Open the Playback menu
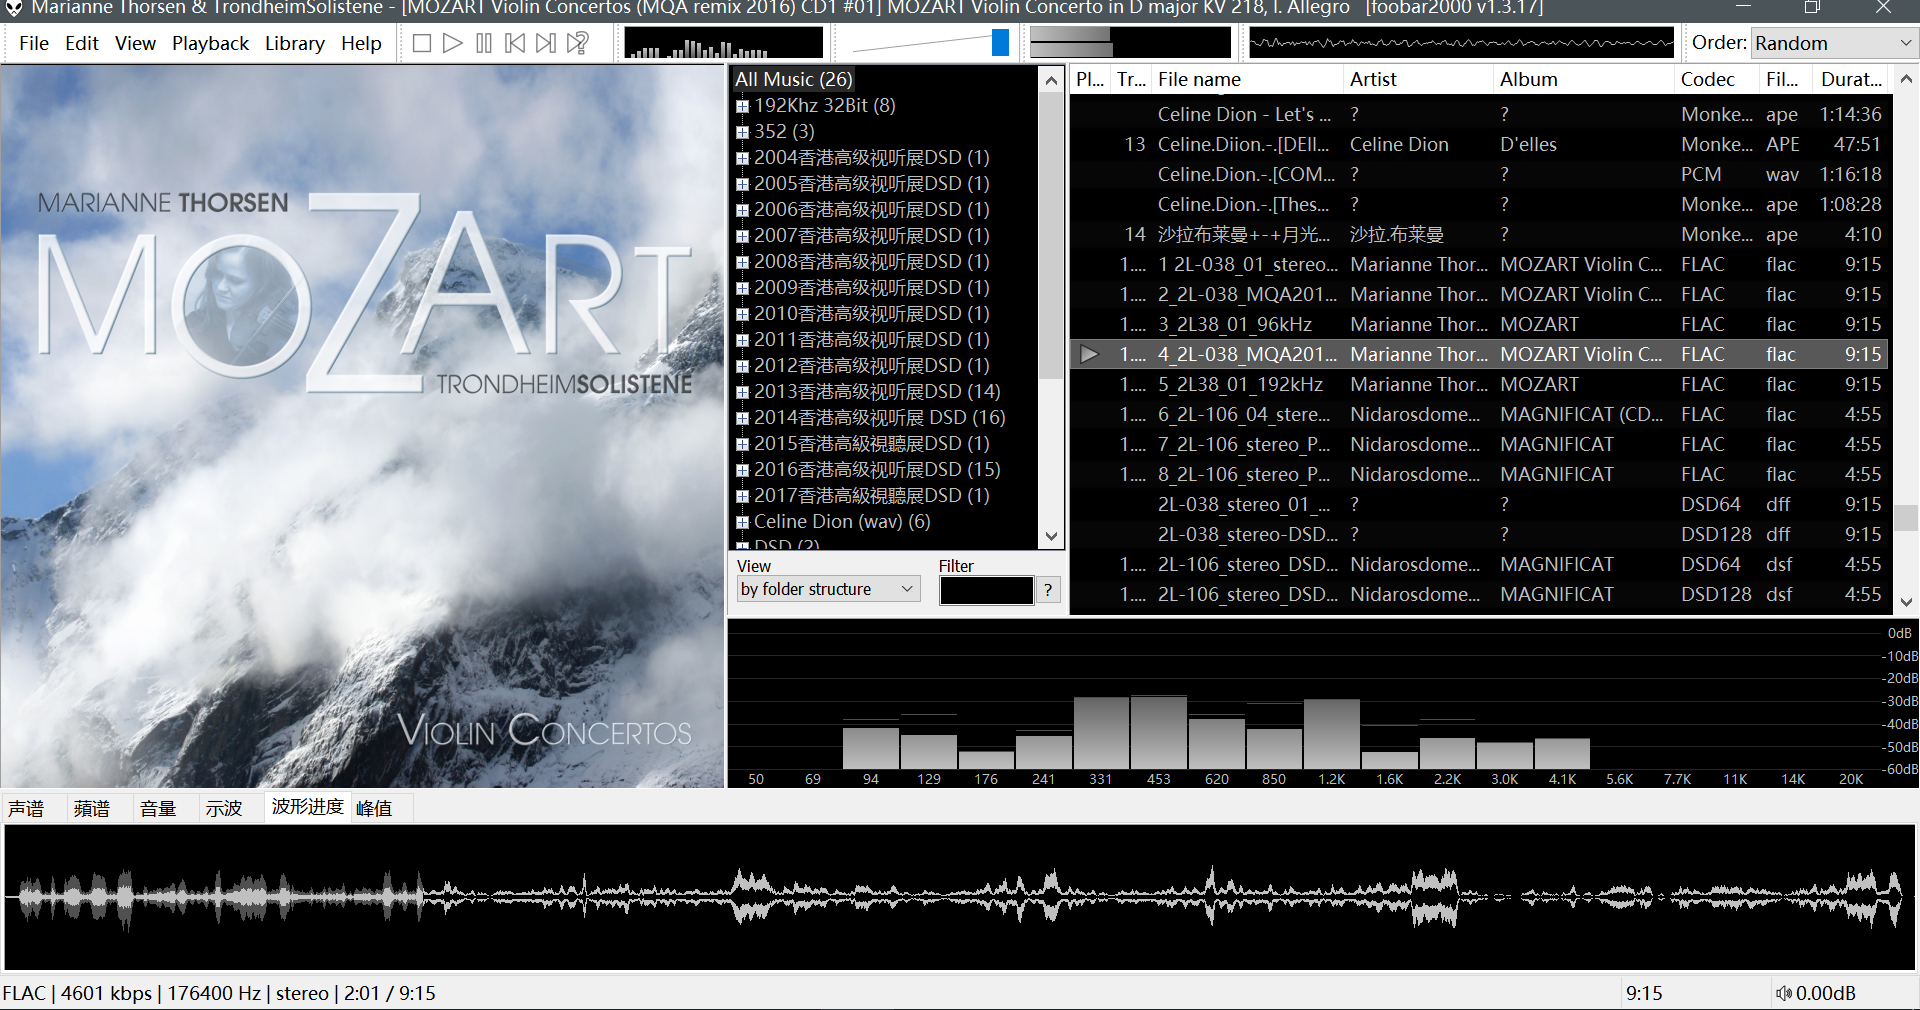1920x1010 pixels. pyautogui.click(x=210, y=43)
